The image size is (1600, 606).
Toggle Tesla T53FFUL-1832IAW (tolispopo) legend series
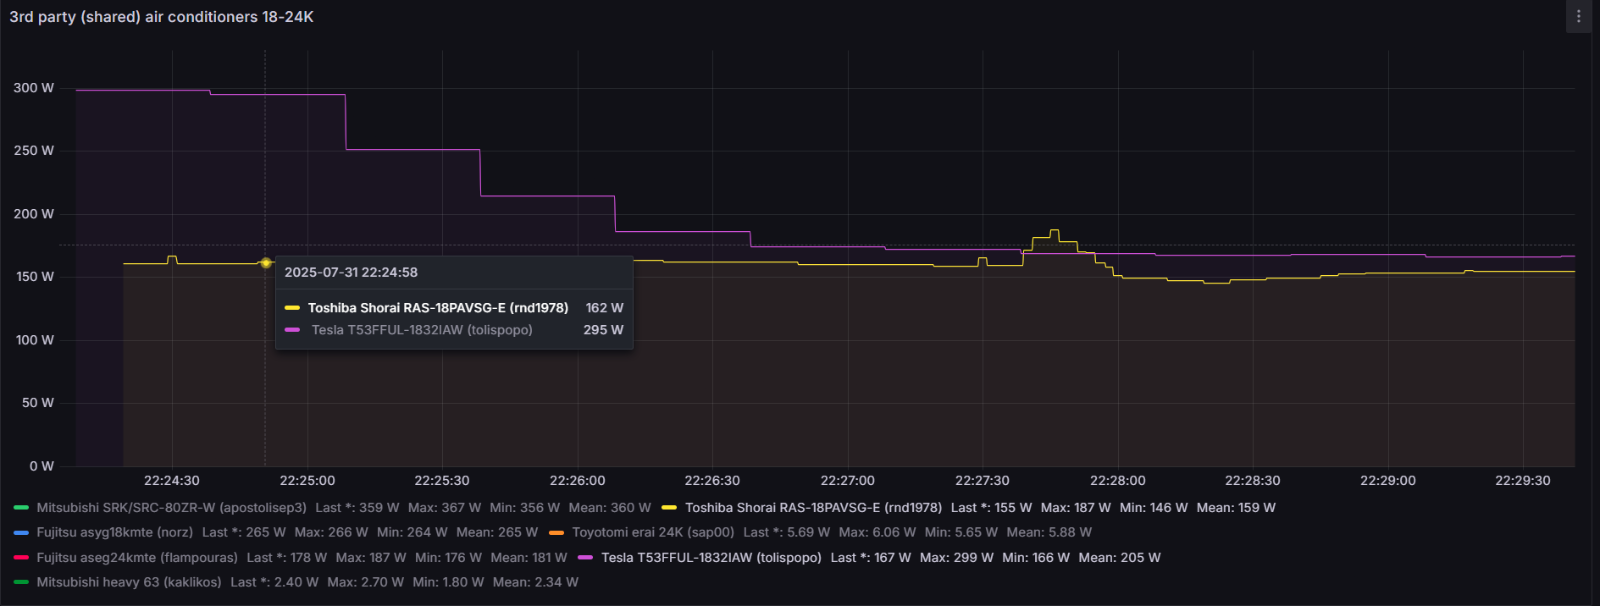click(x=711, y=558)
